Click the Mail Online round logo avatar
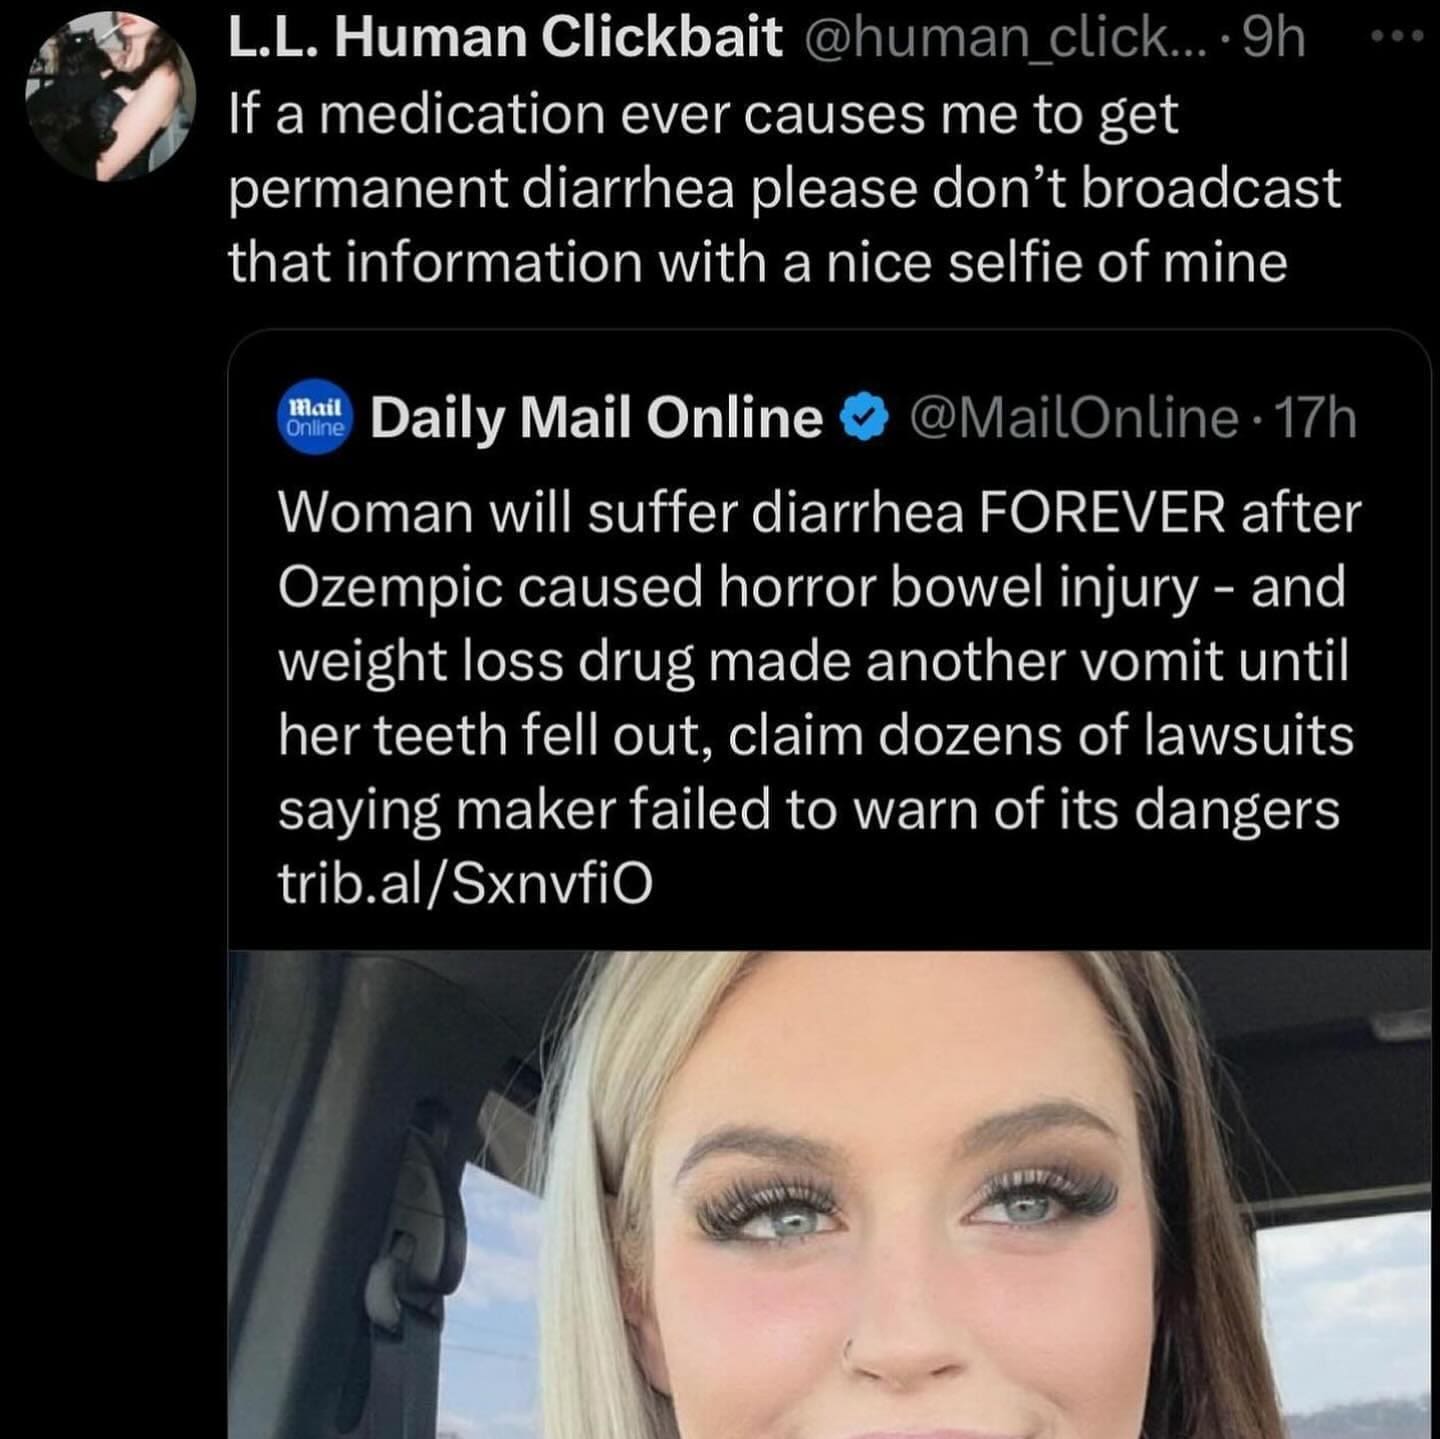The height and width of the screenshot is (1439, 1440). tap(315, 418)
